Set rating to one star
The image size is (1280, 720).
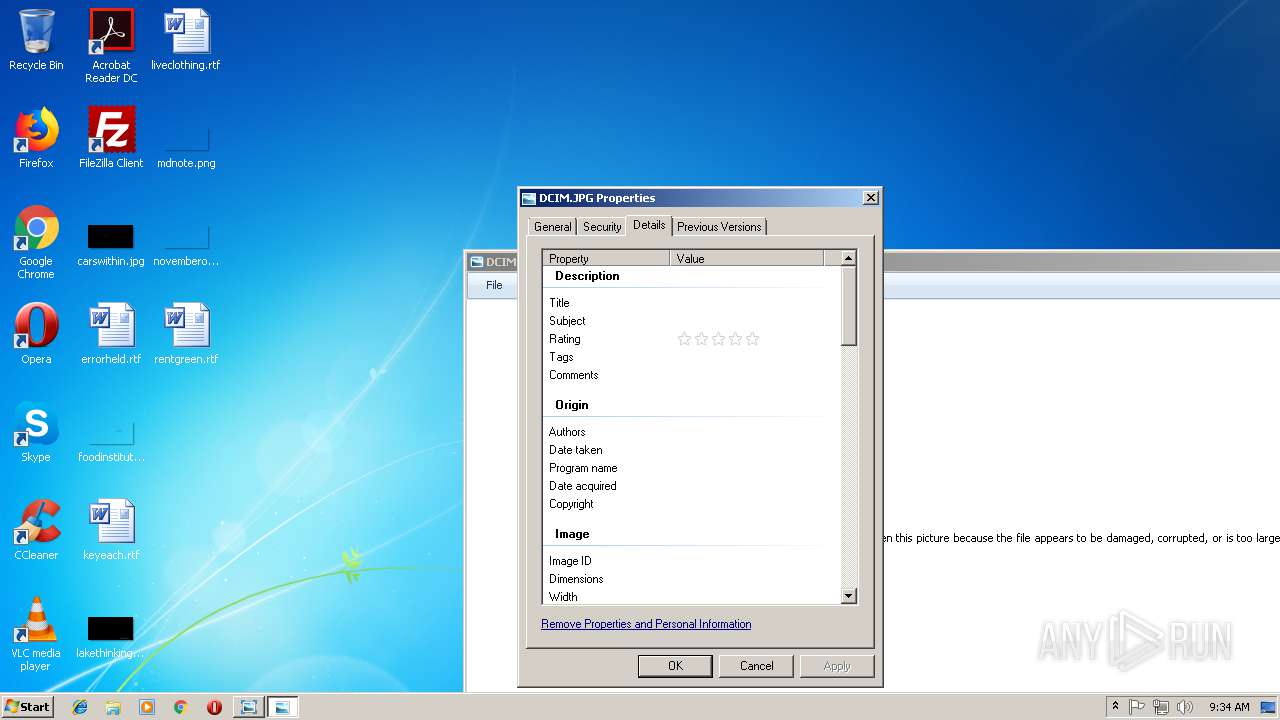(x=684, y=339)
